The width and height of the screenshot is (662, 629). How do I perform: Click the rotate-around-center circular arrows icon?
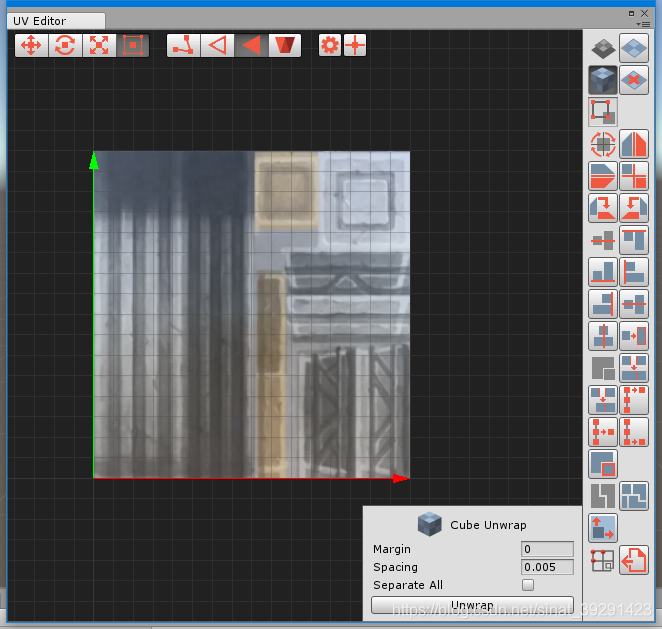click(x=603, y=145)
